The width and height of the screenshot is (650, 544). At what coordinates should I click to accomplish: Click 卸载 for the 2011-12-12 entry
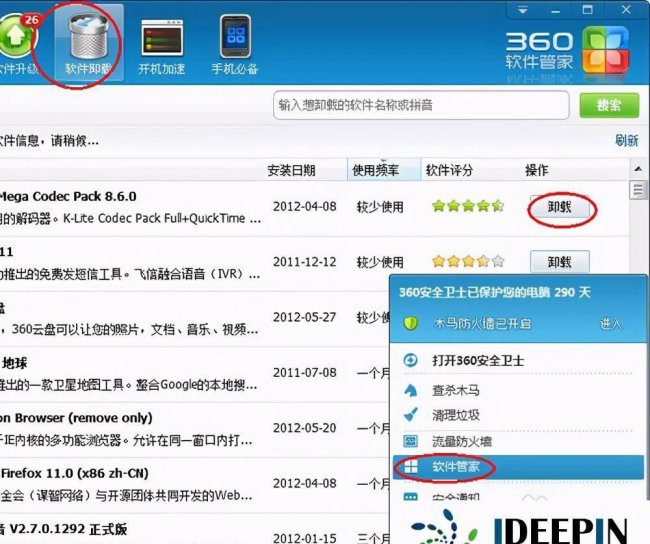point(560,262)
